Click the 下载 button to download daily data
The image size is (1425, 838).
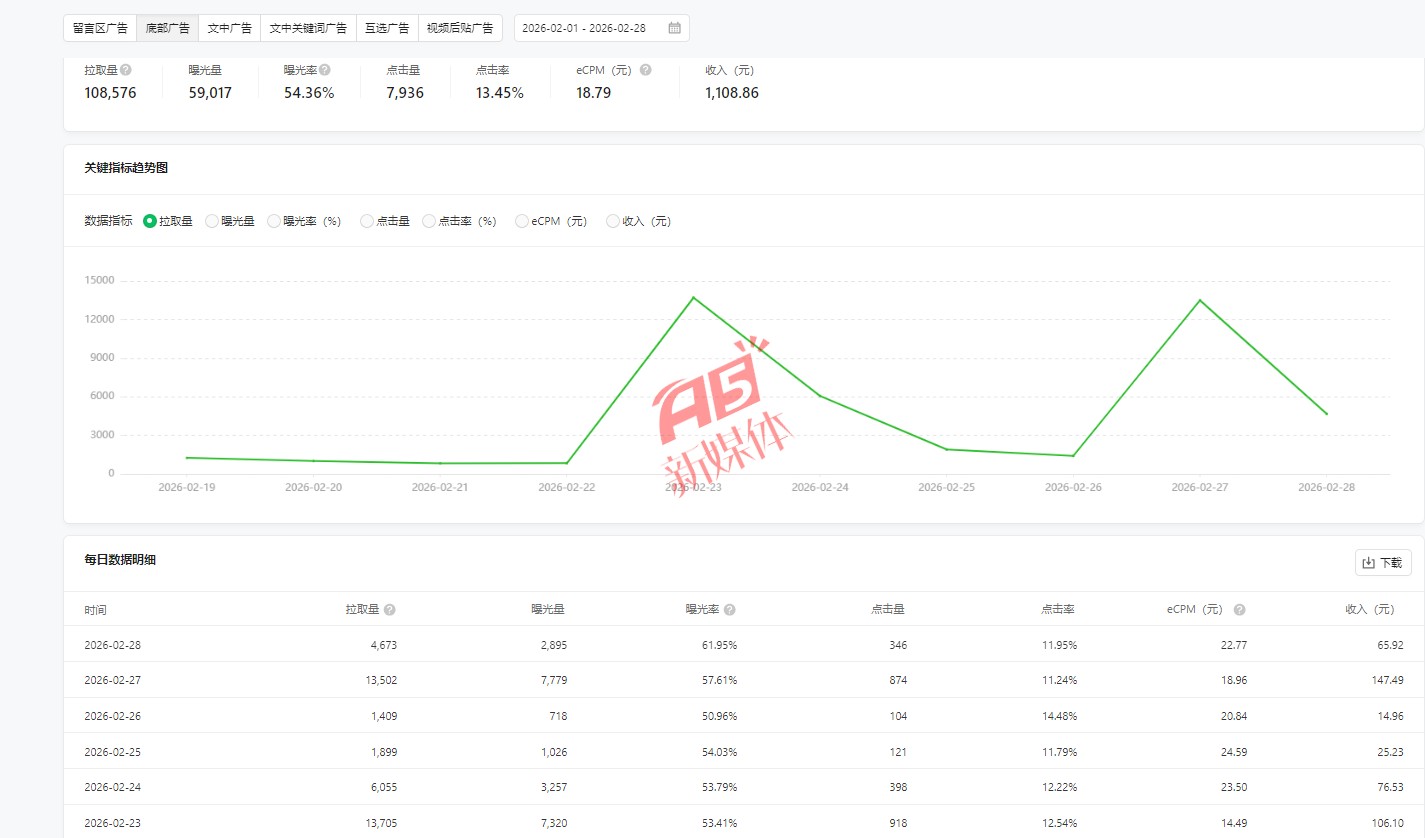pyautogui.click(x=1383, y=563)
